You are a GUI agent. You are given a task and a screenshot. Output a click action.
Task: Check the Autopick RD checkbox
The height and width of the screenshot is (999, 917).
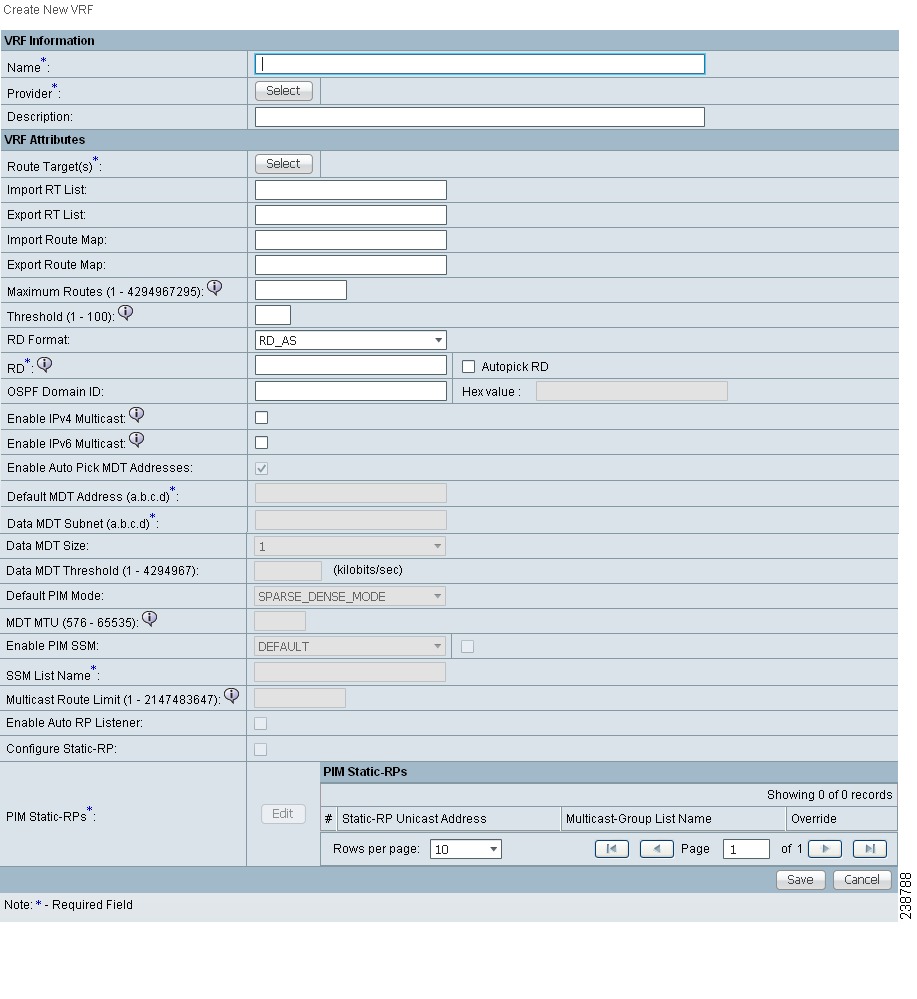(x=468, y=366)
